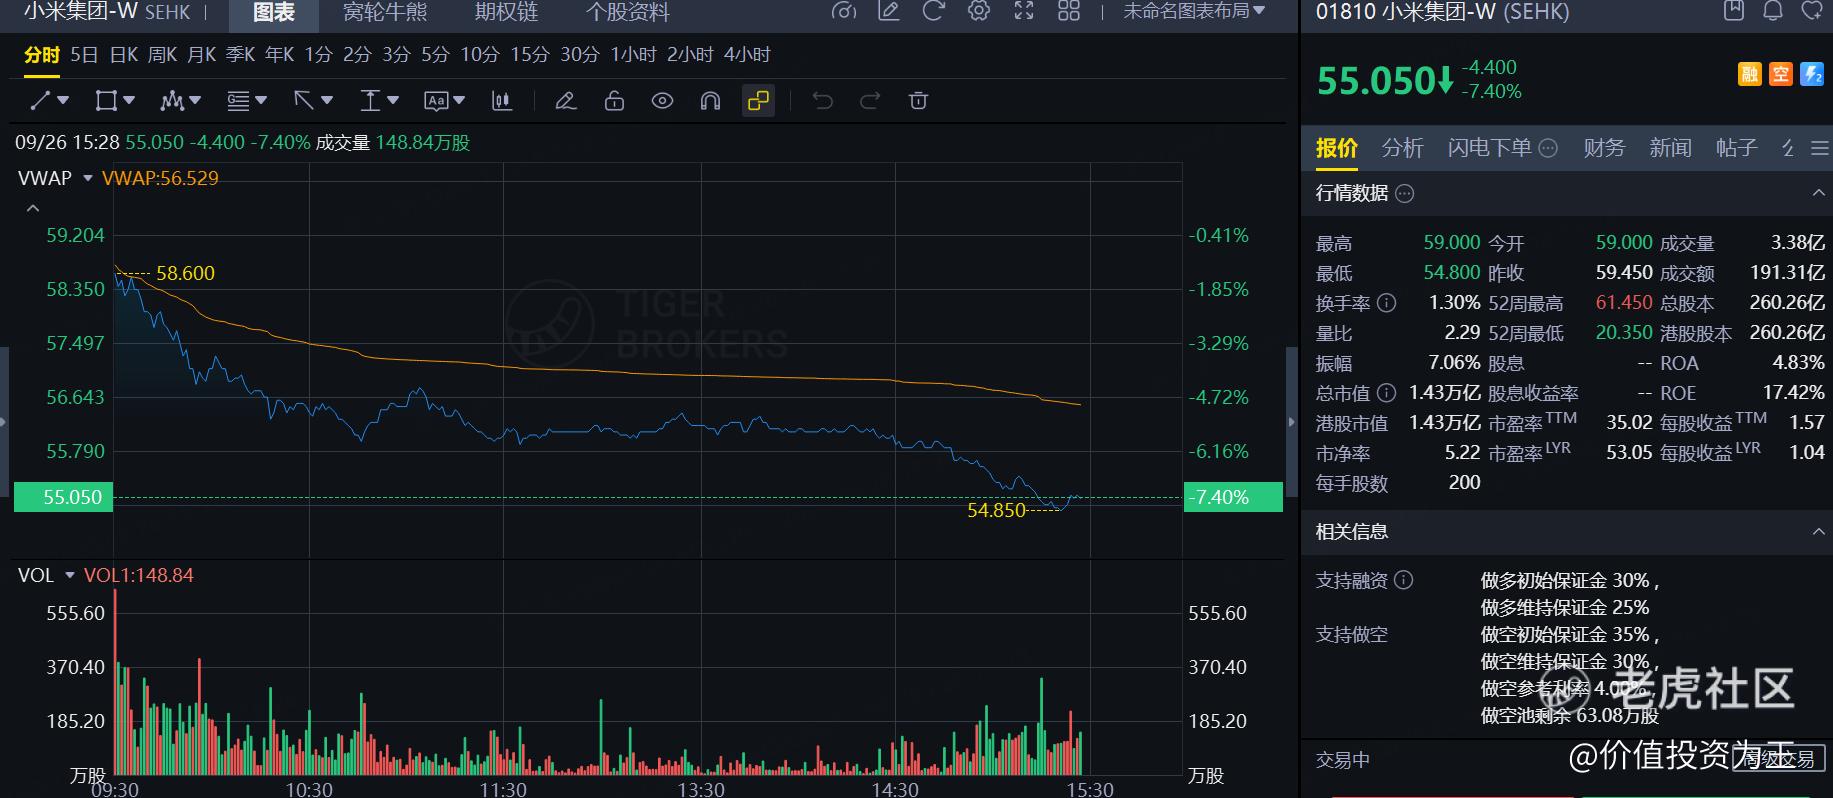Select the 日K timeframe

click(x=124, y=55)
